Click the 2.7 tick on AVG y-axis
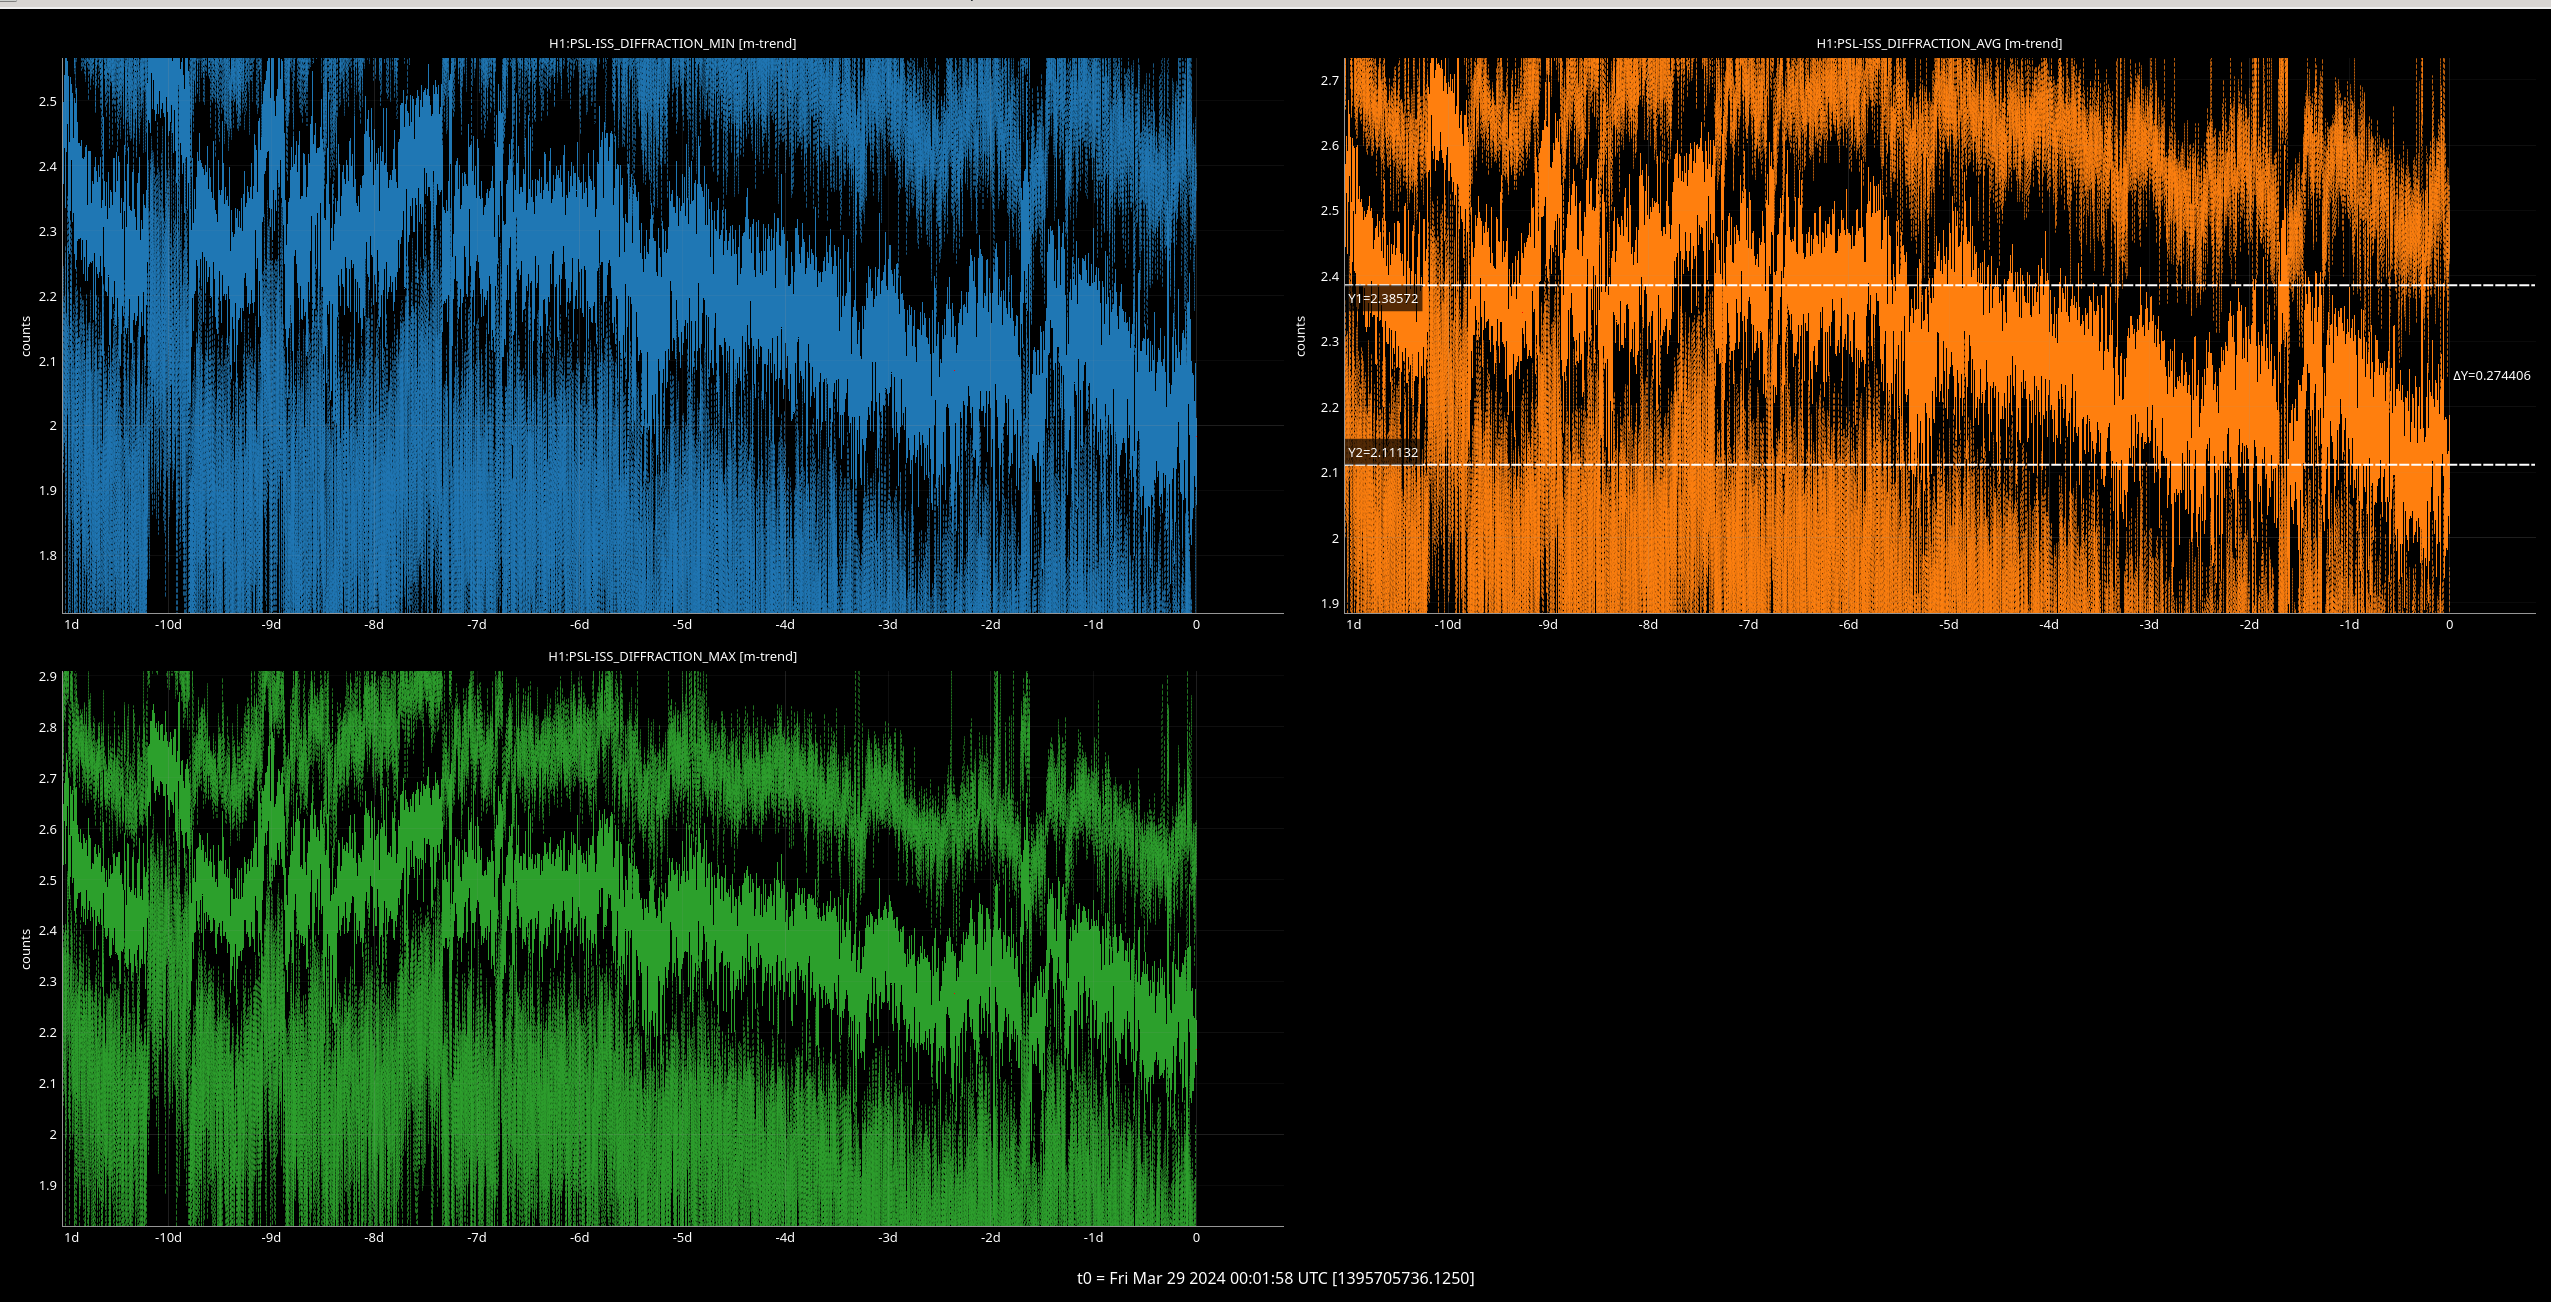 1329,80
